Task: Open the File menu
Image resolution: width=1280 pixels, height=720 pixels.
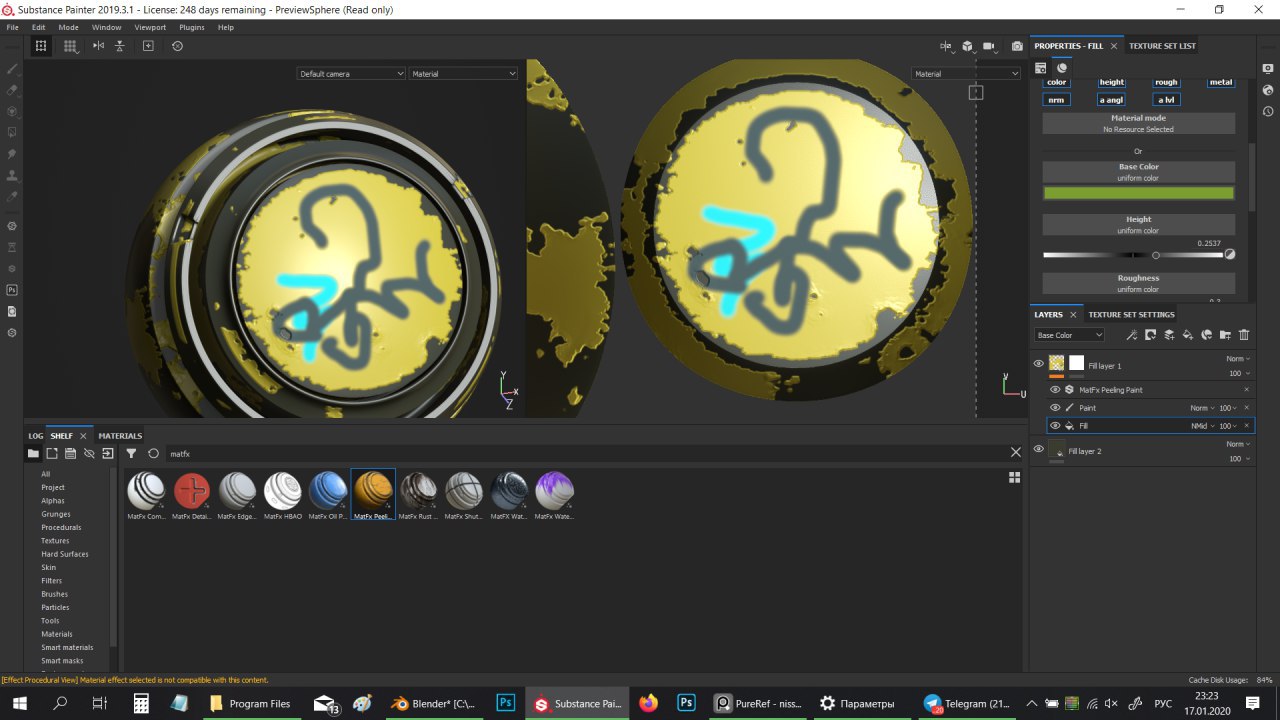Action: (12, 27)
